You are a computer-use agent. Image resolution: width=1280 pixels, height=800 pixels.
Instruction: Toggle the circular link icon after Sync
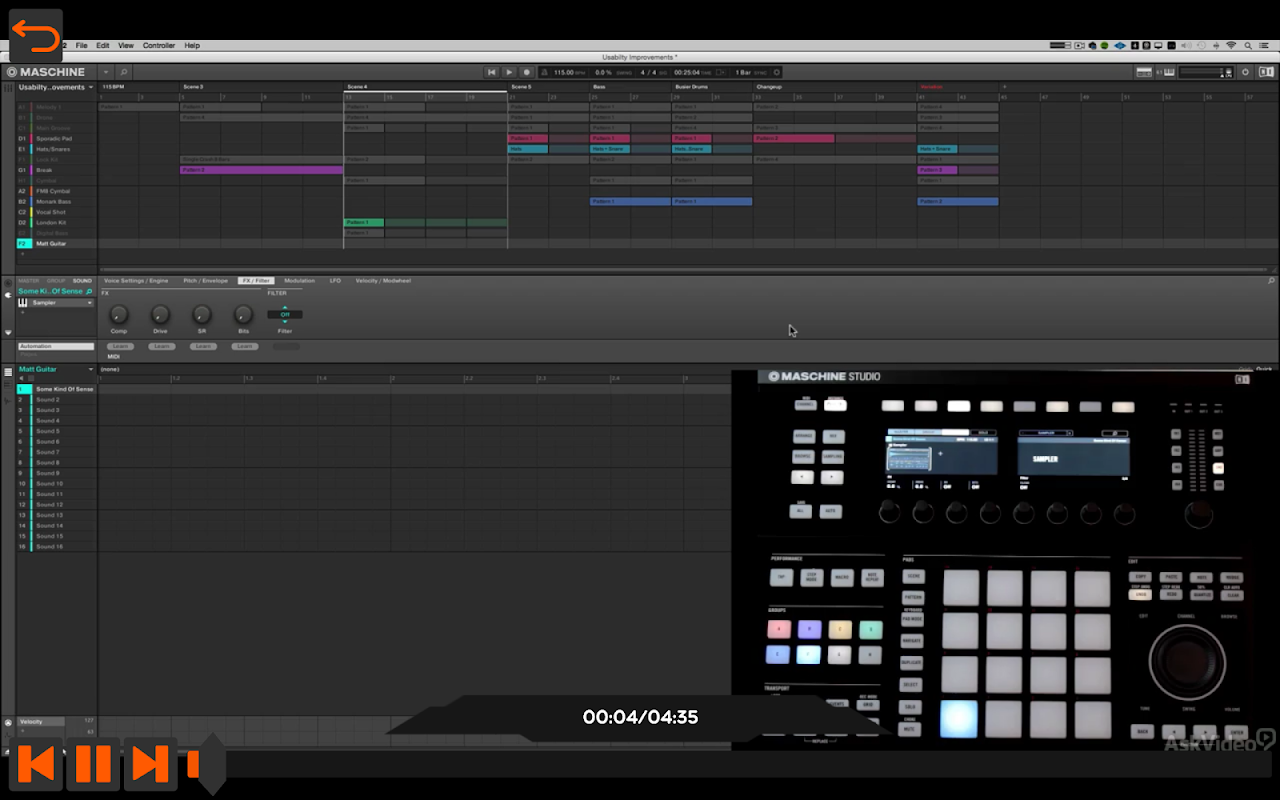(777, 72)
